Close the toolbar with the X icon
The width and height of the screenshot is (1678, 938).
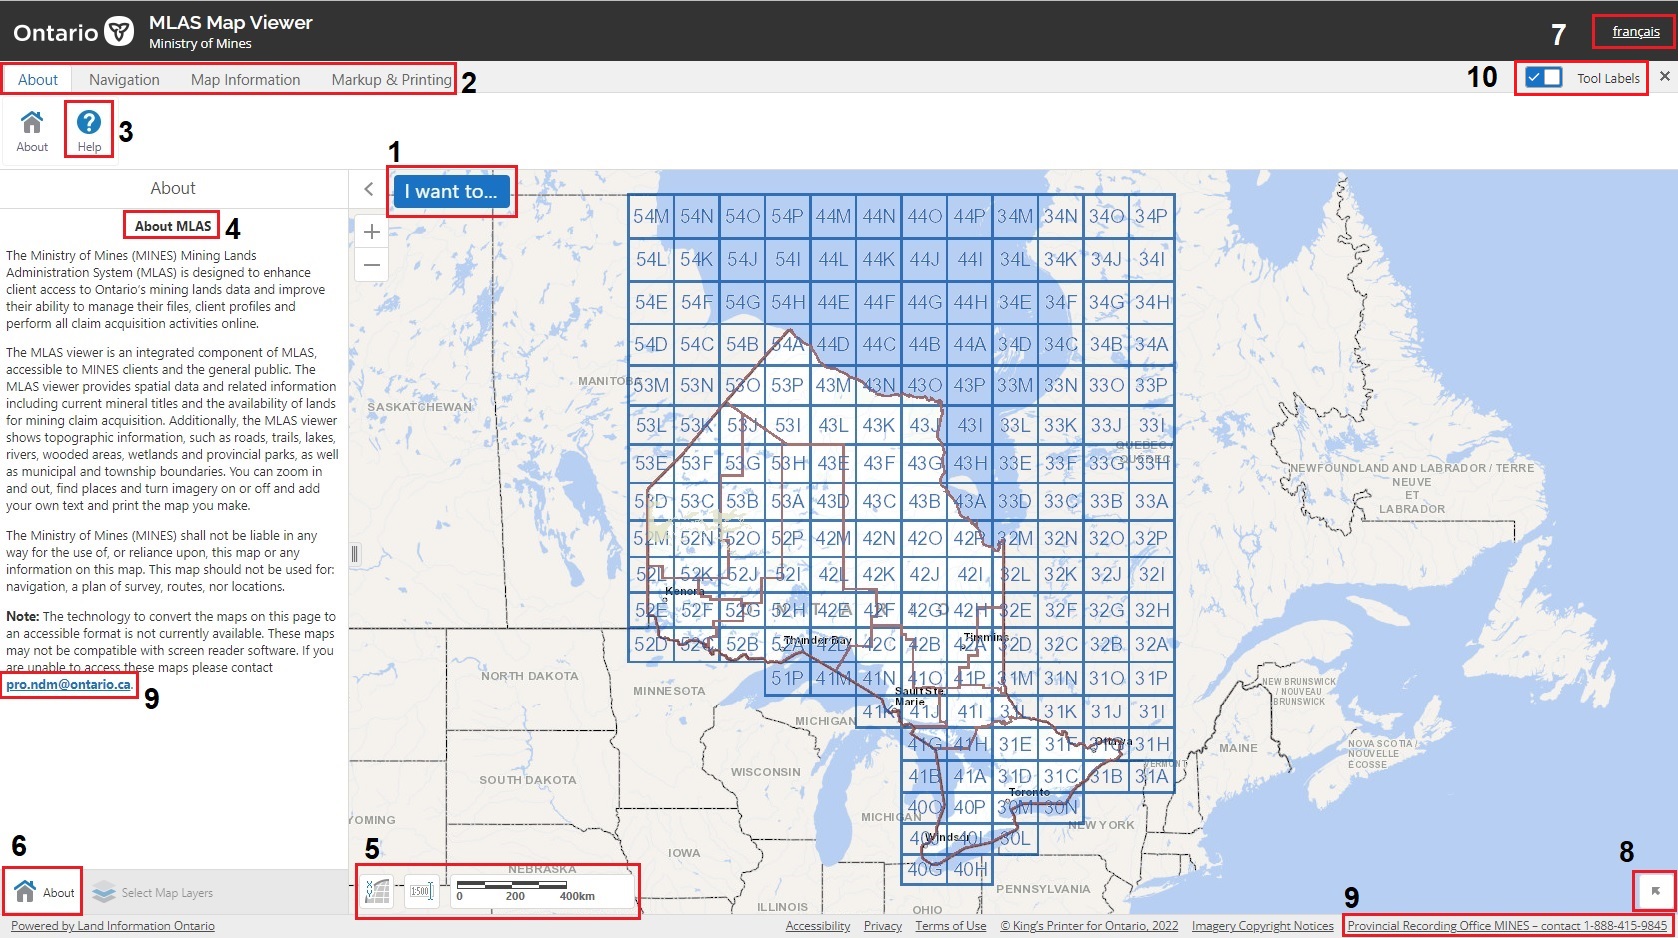pyautogui.click(x=1665, y=77)
